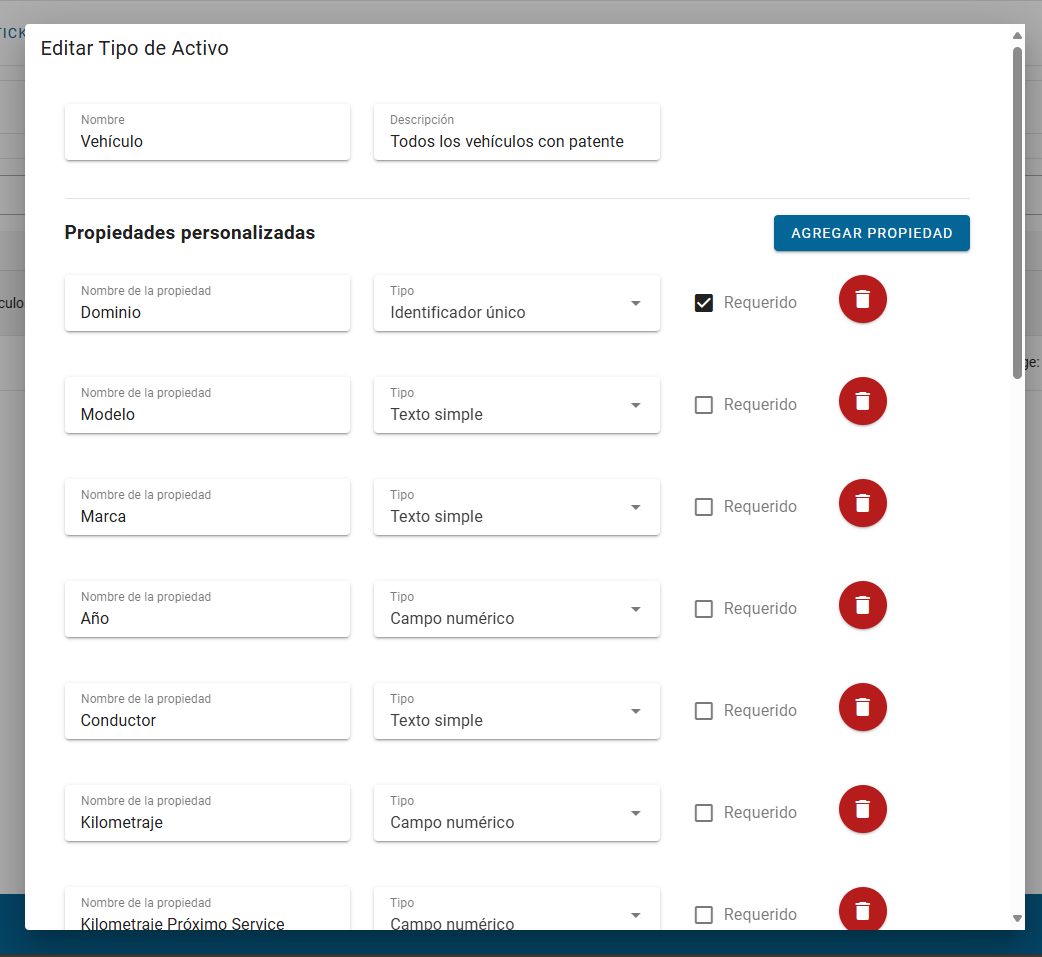This screenshot has width=1042, height=957.
Task: Trash the Kilometraje Próximo Service property
Action: click(x=862, y=910)
